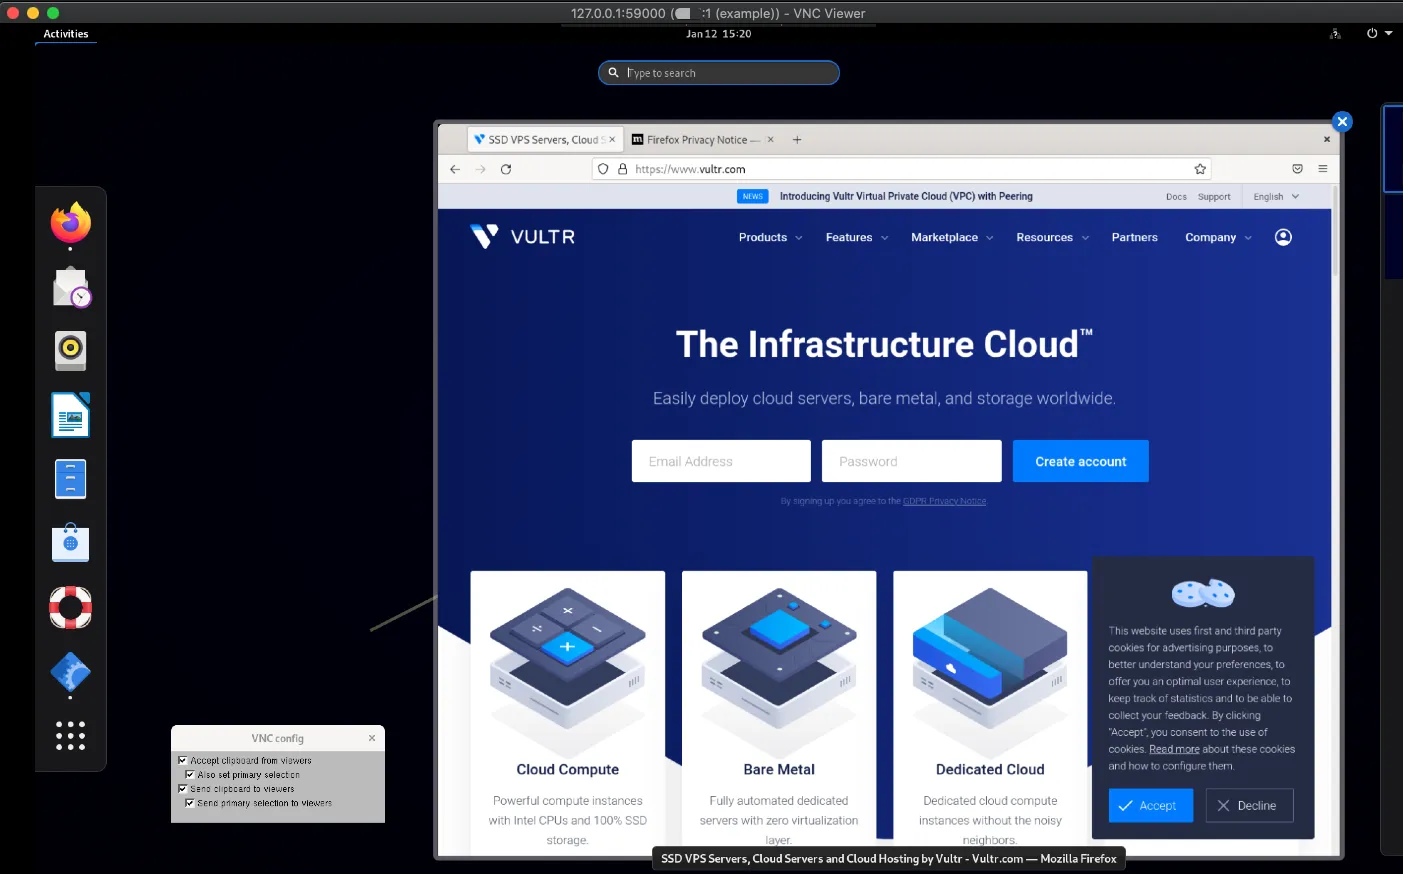Open Firefox from the dock
Screen dimensions: 1403x874
70,223
